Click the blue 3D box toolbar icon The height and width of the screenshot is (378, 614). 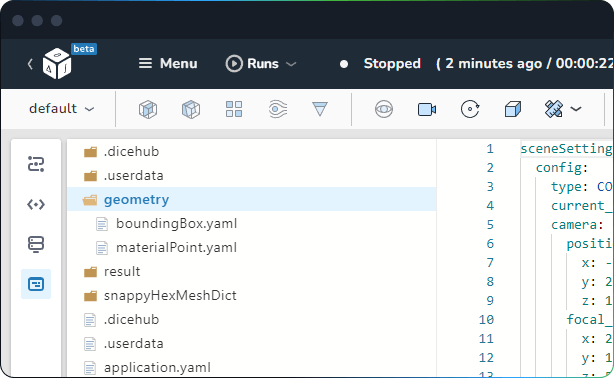pyautogui.click(x=513, y=109)
